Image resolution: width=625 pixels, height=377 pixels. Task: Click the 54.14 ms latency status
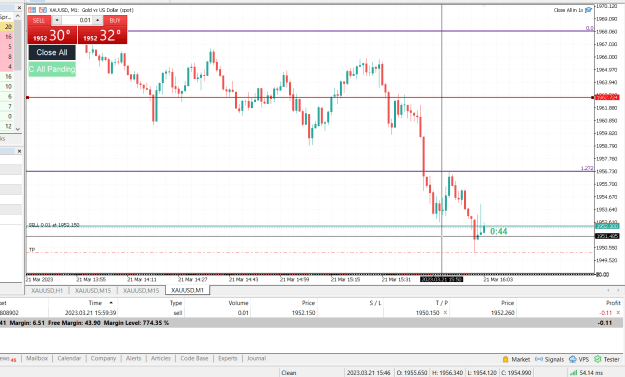tap(591, 373)
